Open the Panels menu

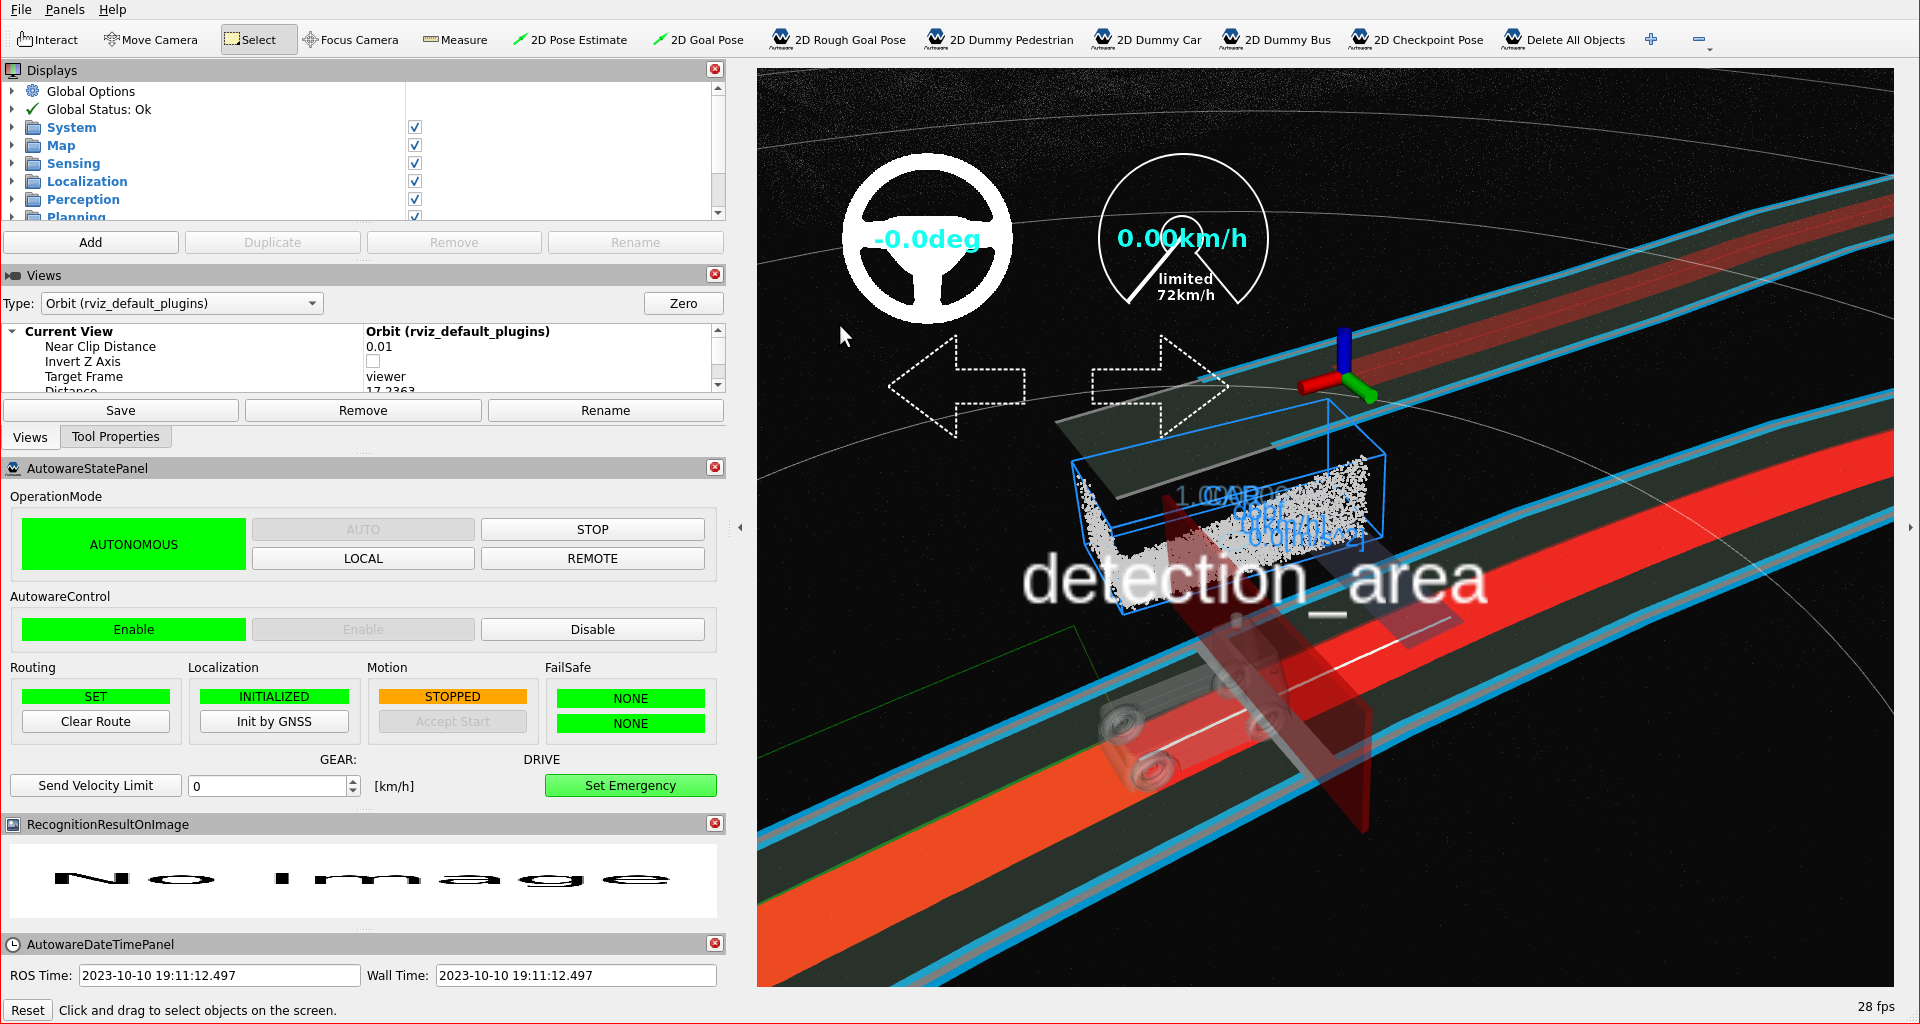64,10
